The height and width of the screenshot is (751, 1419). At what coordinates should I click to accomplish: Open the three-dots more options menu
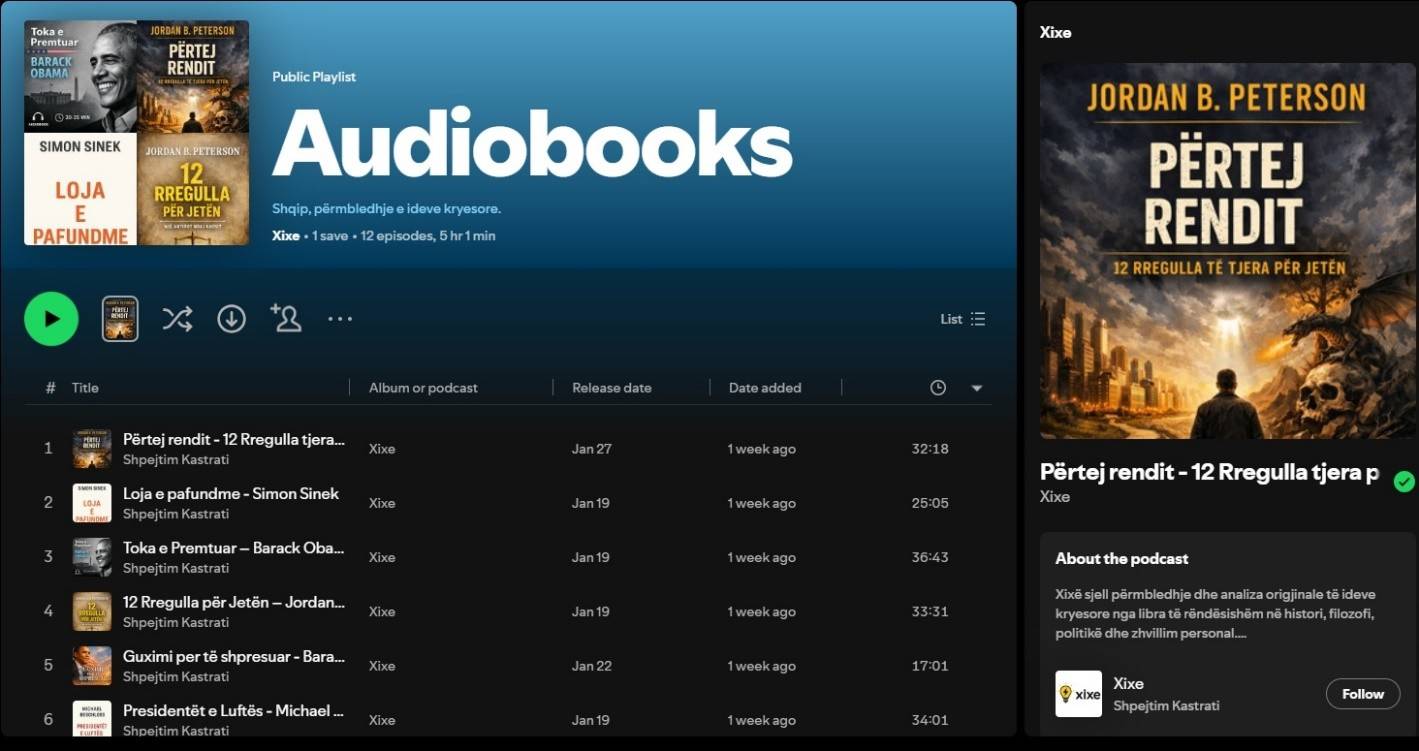[x=340, y=319]
